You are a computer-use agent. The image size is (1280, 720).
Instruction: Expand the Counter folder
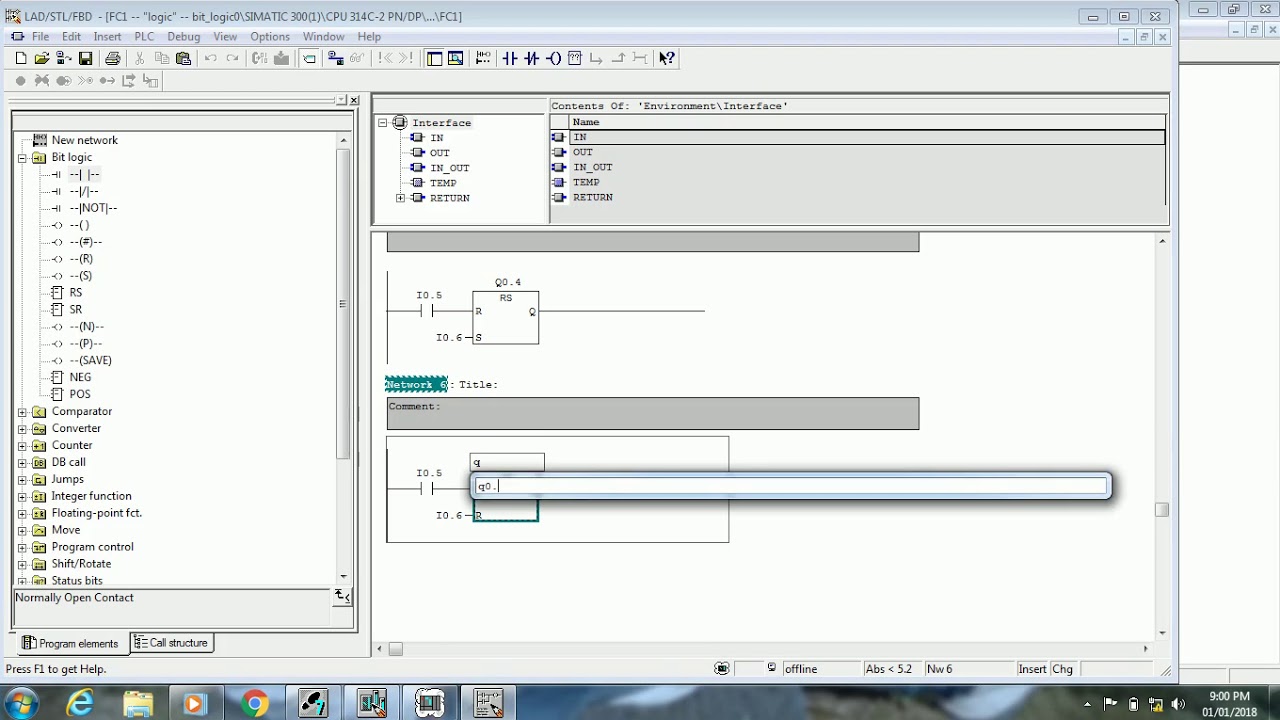22,446
